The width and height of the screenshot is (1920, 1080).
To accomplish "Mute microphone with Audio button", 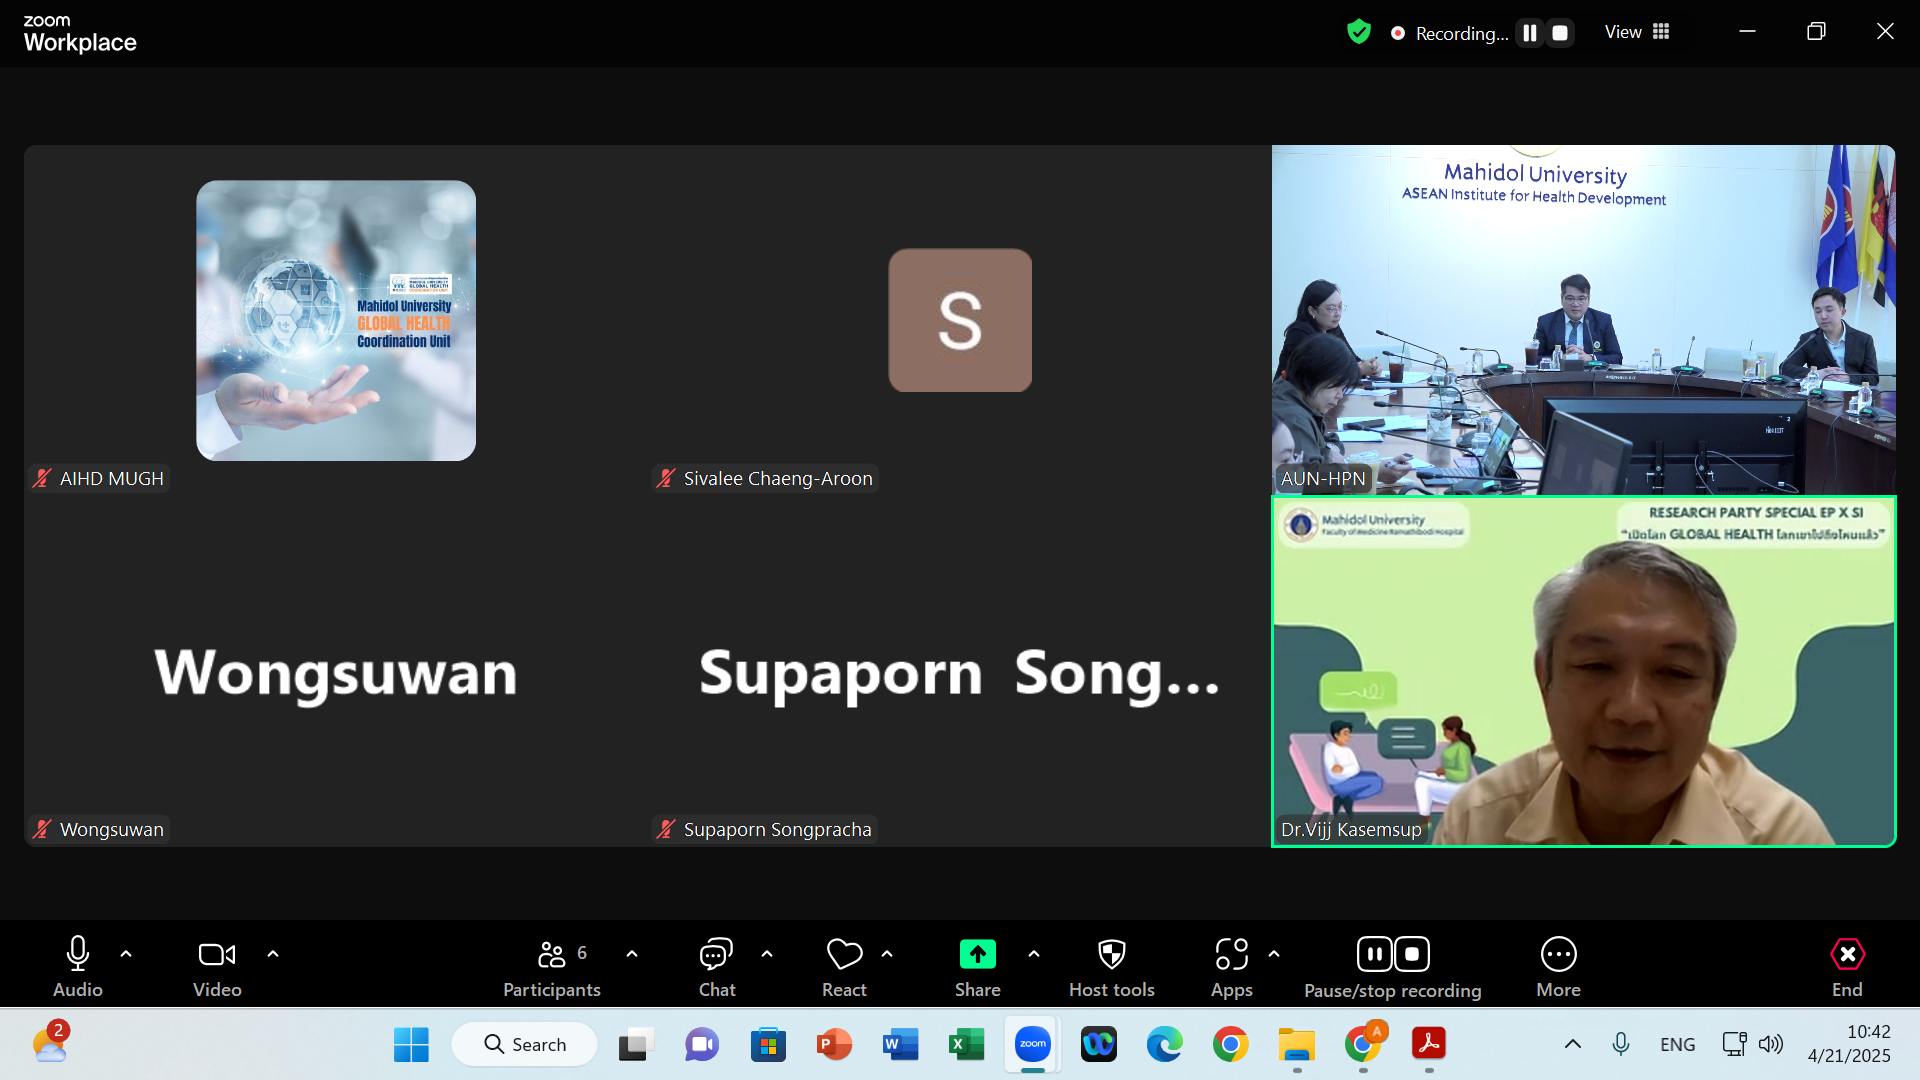I will coord(77,966).
